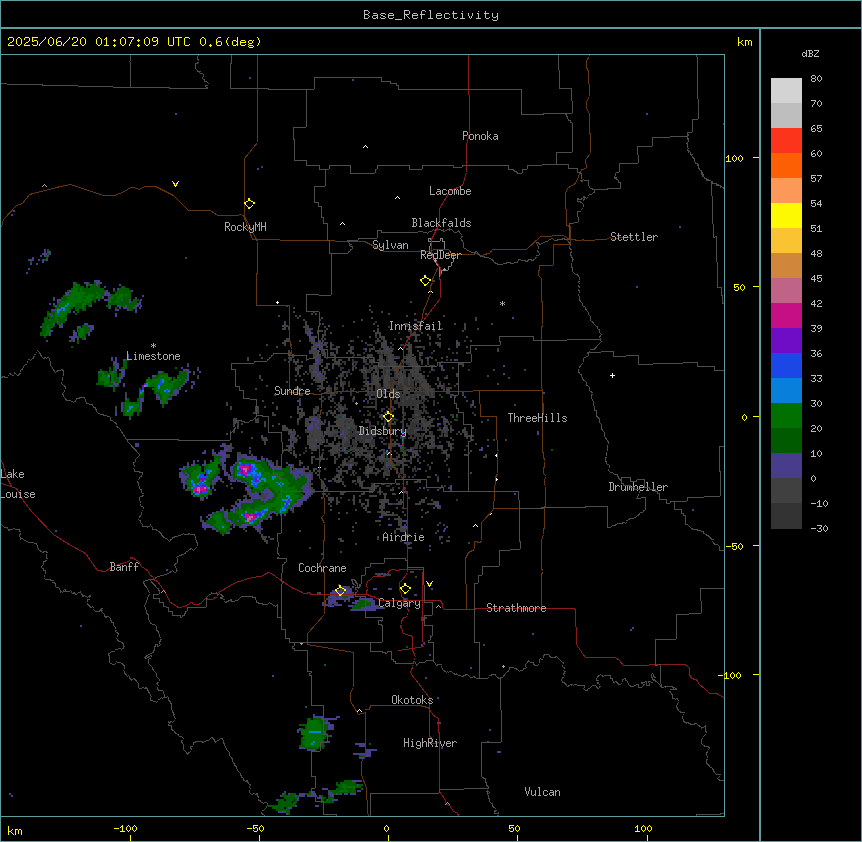Click the Lacombe city label
Screen dimensions: 862x842
point(450,191)
